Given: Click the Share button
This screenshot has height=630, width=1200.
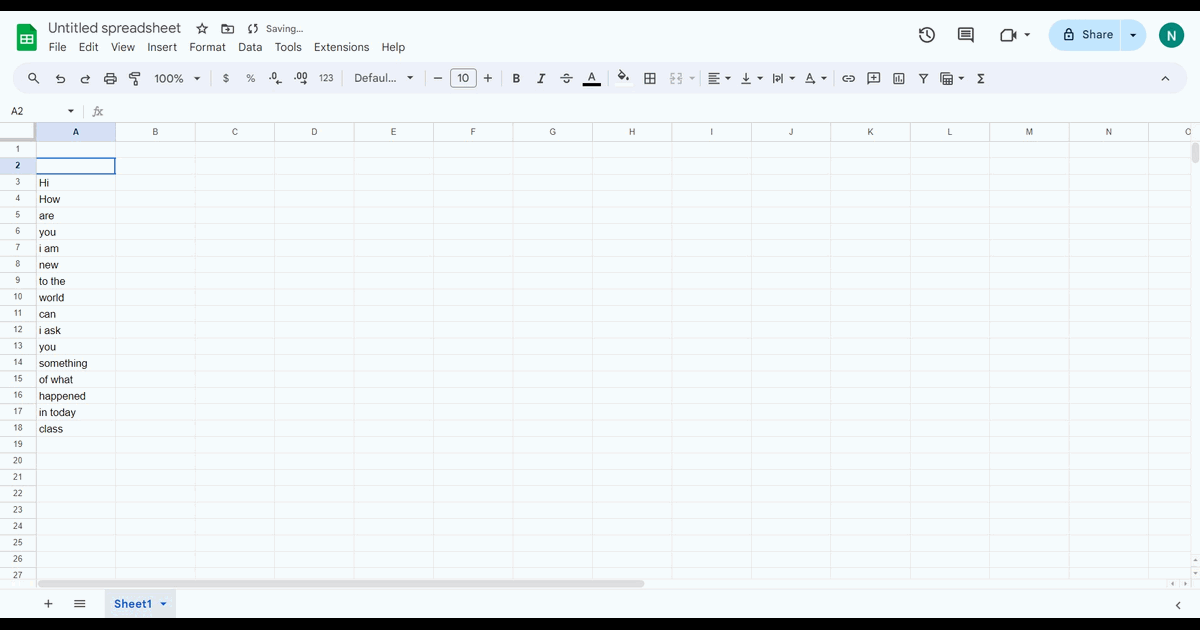Looking at the screenshot, I should point(1086,34).
